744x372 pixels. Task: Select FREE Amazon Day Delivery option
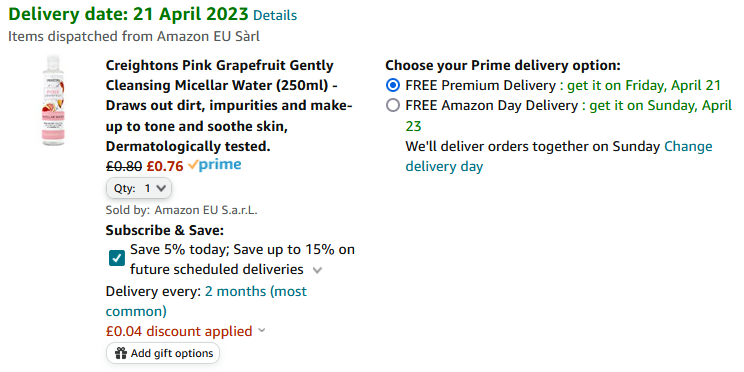pos(393,105)
